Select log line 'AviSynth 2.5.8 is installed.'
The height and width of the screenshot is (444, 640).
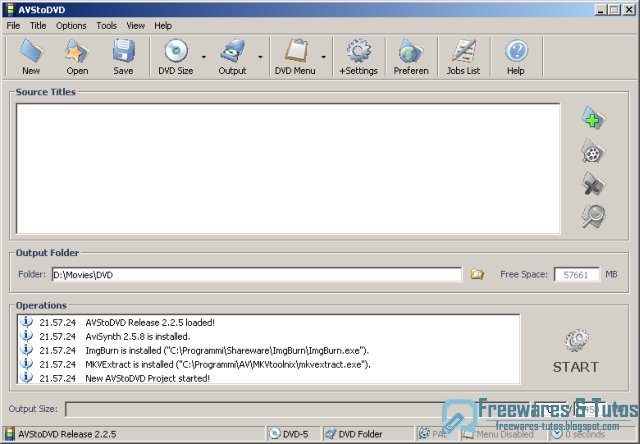coord(138,337)
